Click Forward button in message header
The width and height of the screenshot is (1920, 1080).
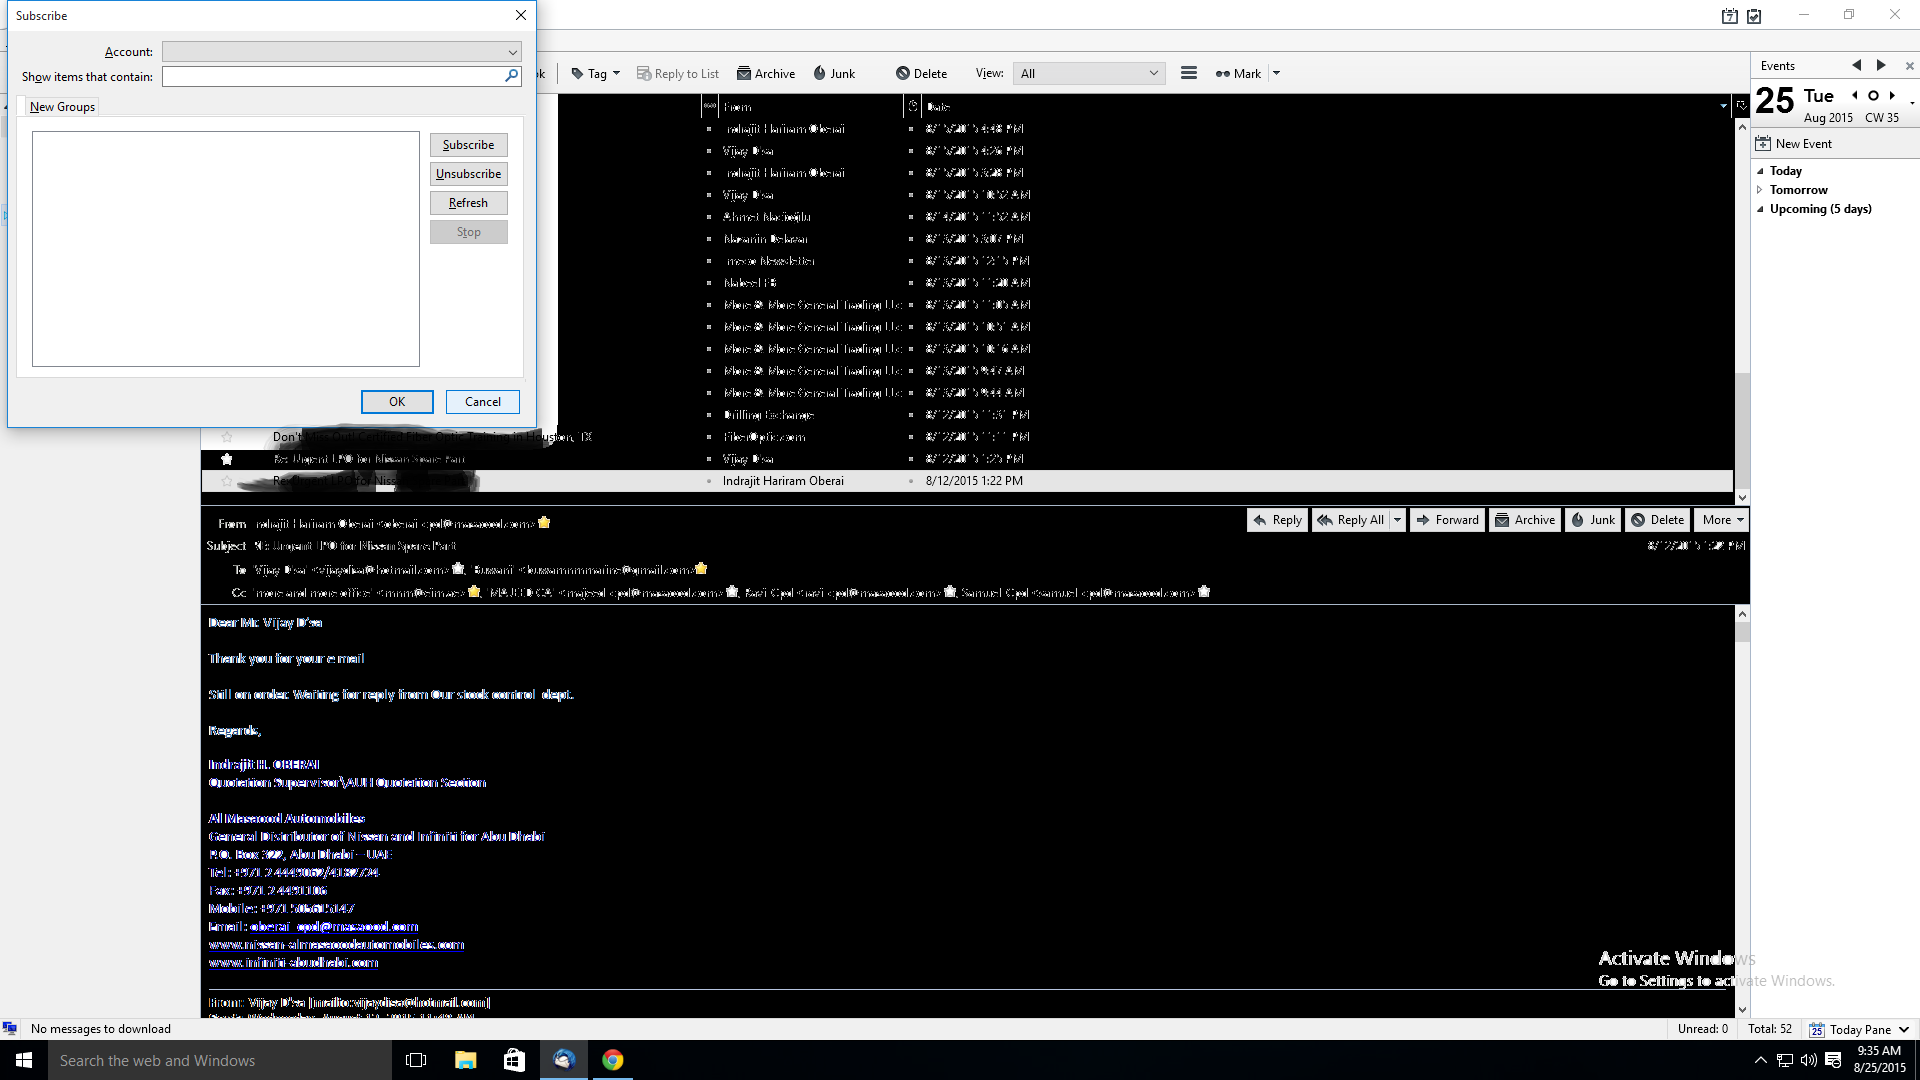1447,520
